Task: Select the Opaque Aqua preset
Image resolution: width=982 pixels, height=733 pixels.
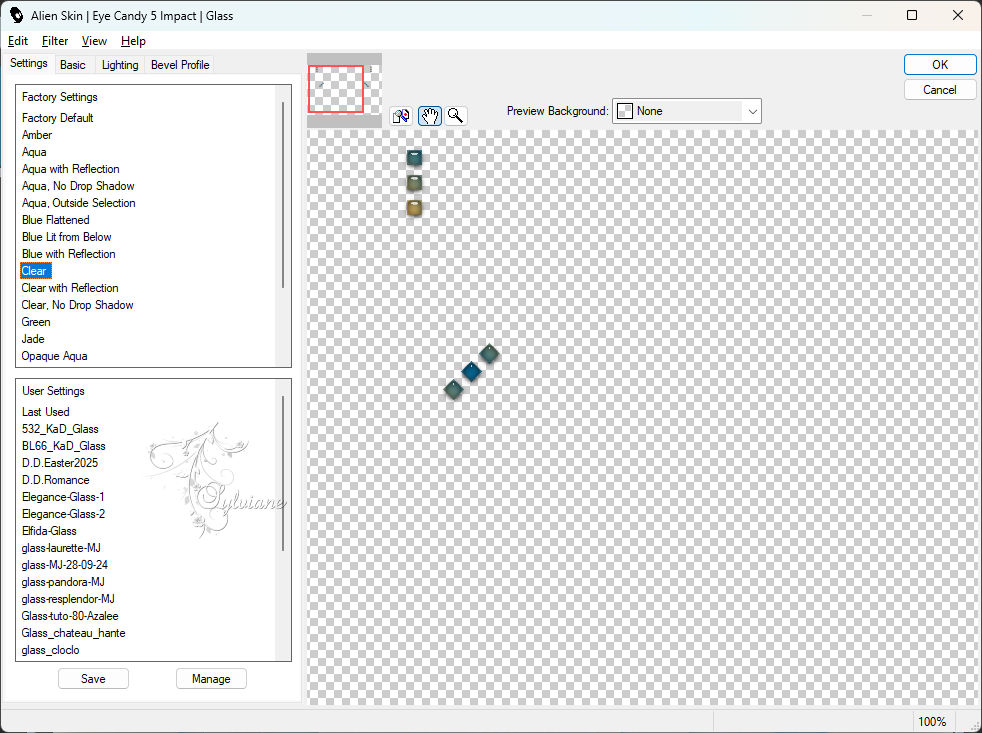Action: tap(54, 355)
